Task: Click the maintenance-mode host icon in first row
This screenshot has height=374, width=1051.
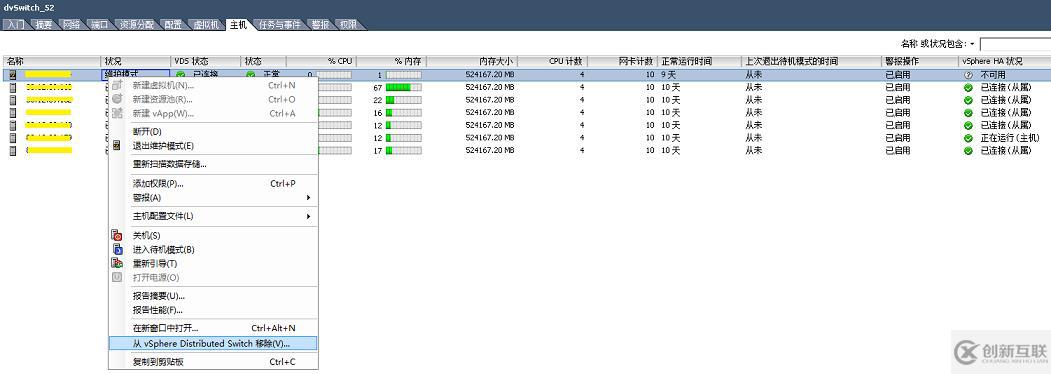Action: 13,74
